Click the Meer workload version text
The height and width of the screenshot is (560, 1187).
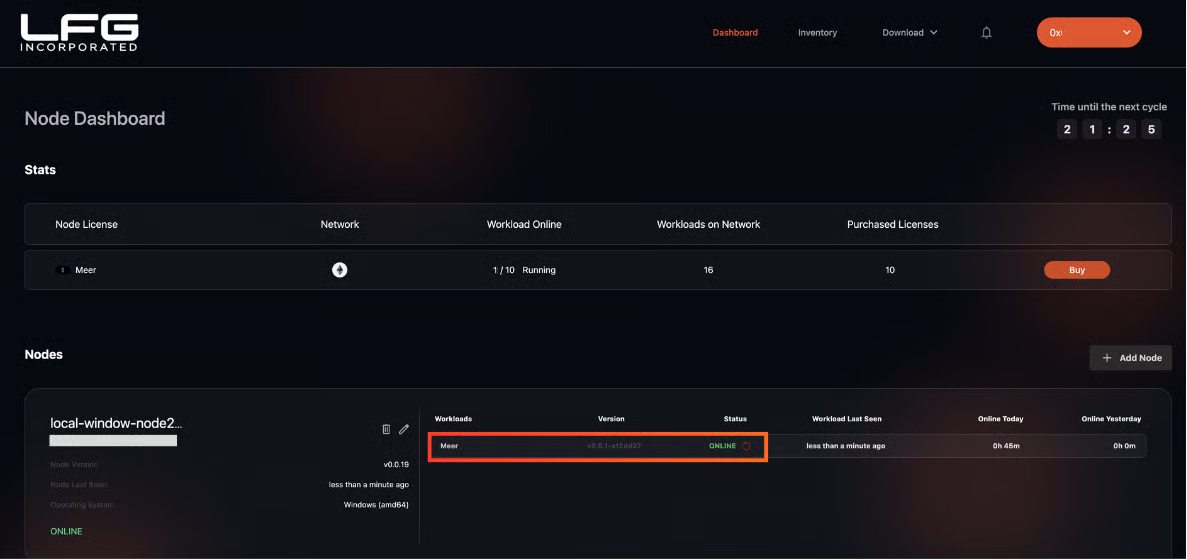614,446
